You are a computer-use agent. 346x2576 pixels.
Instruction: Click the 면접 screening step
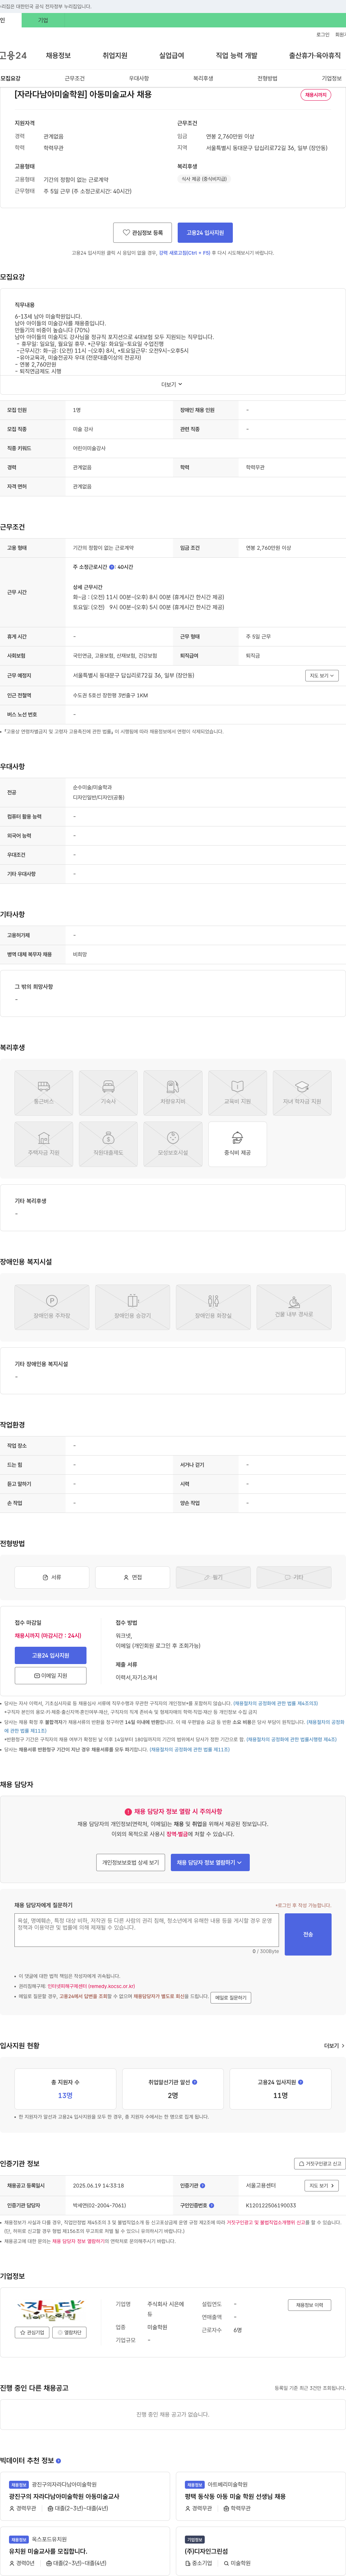point(132,1577)
